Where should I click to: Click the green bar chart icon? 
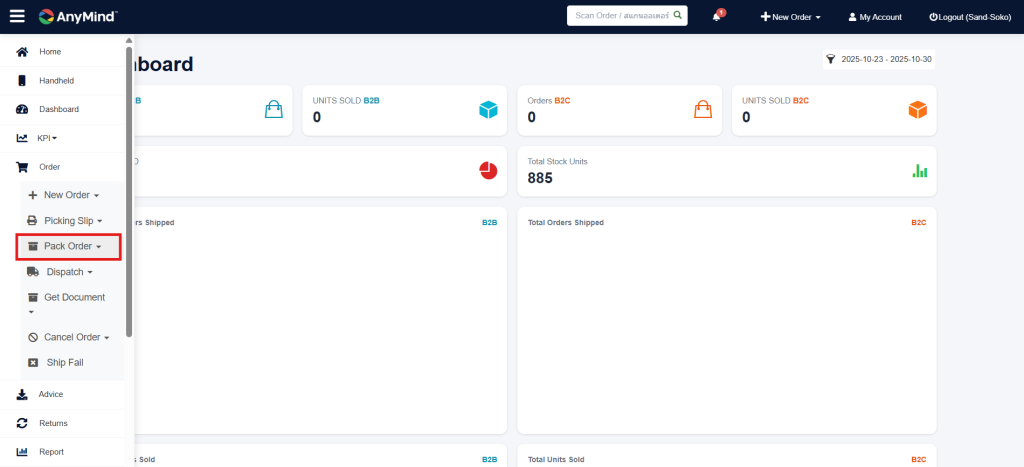(x=919, y=171)
